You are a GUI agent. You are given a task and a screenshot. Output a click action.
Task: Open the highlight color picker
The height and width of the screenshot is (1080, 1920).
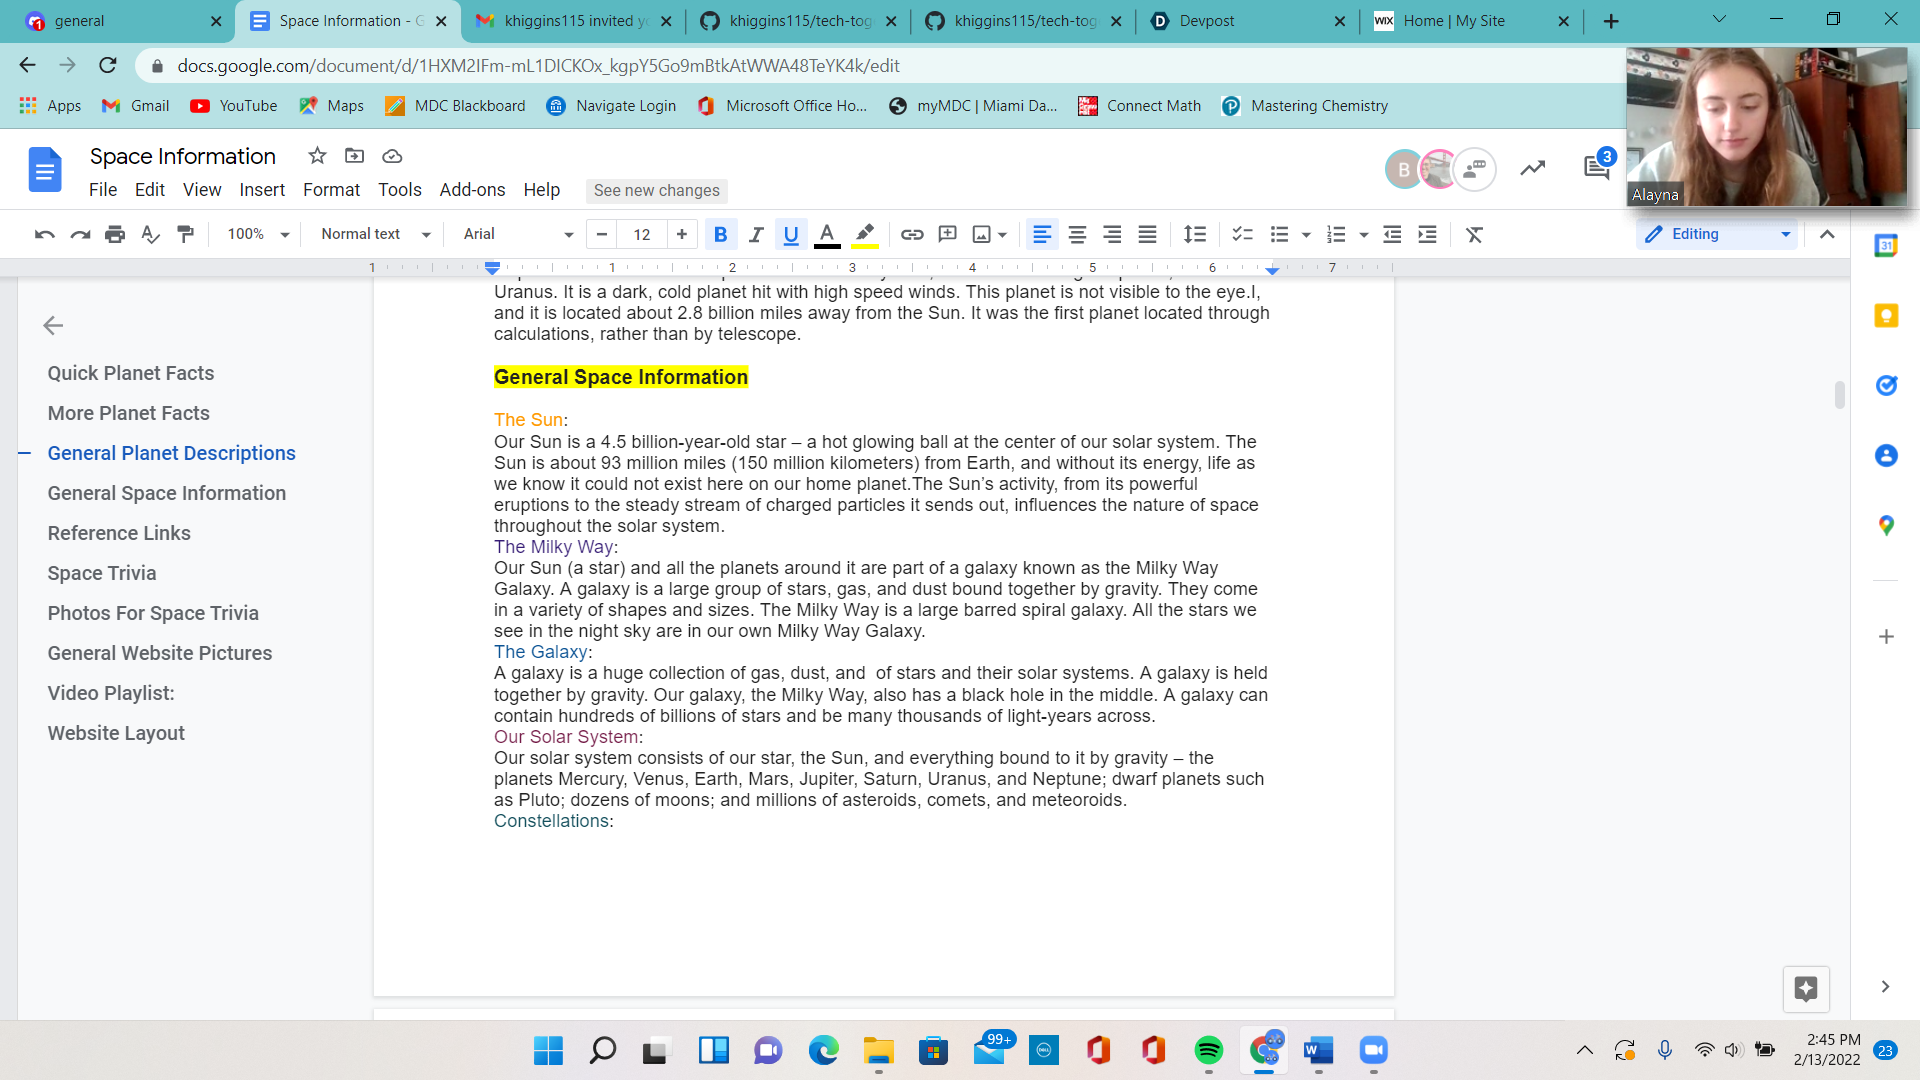[x=865, y=234]
